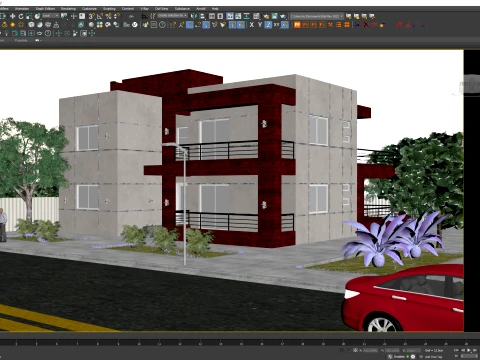480x360 pixels.
Task: Click the green status indicator beside Enabled
Action: pos(407,357)
